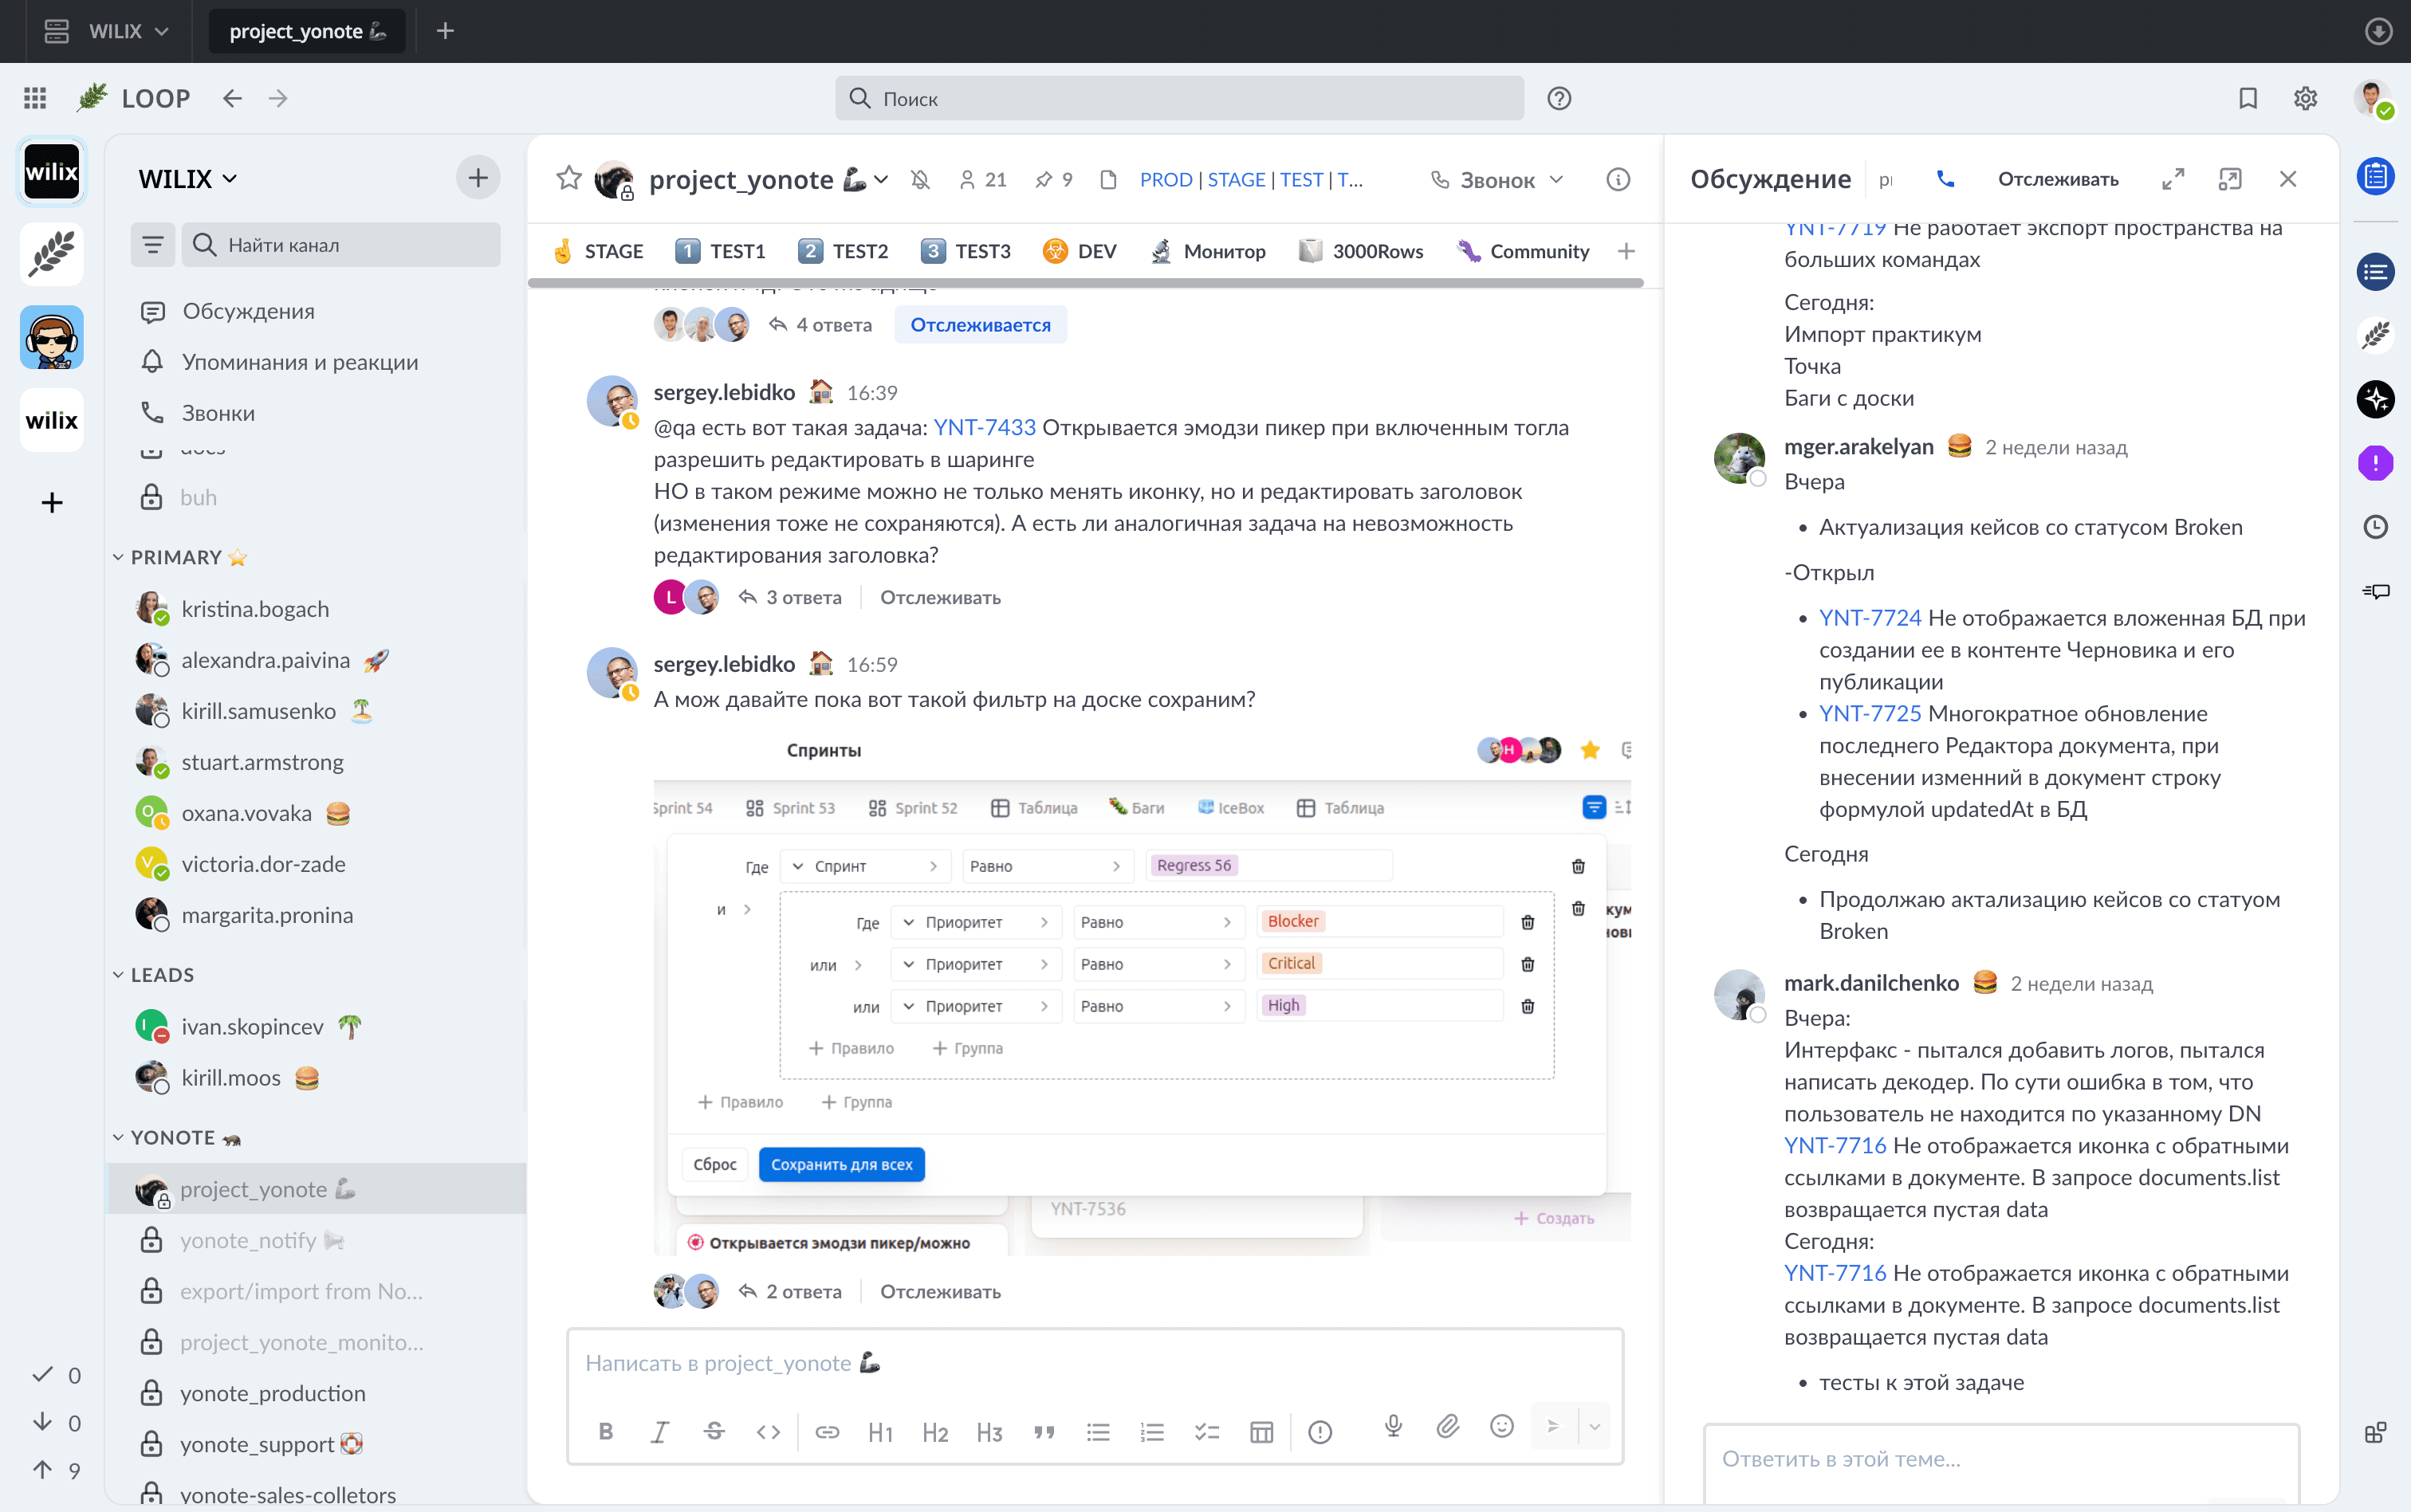Toggle channel notification mute bell
The height and width of the screenshot is (1512, 2411).
[920, 180]
